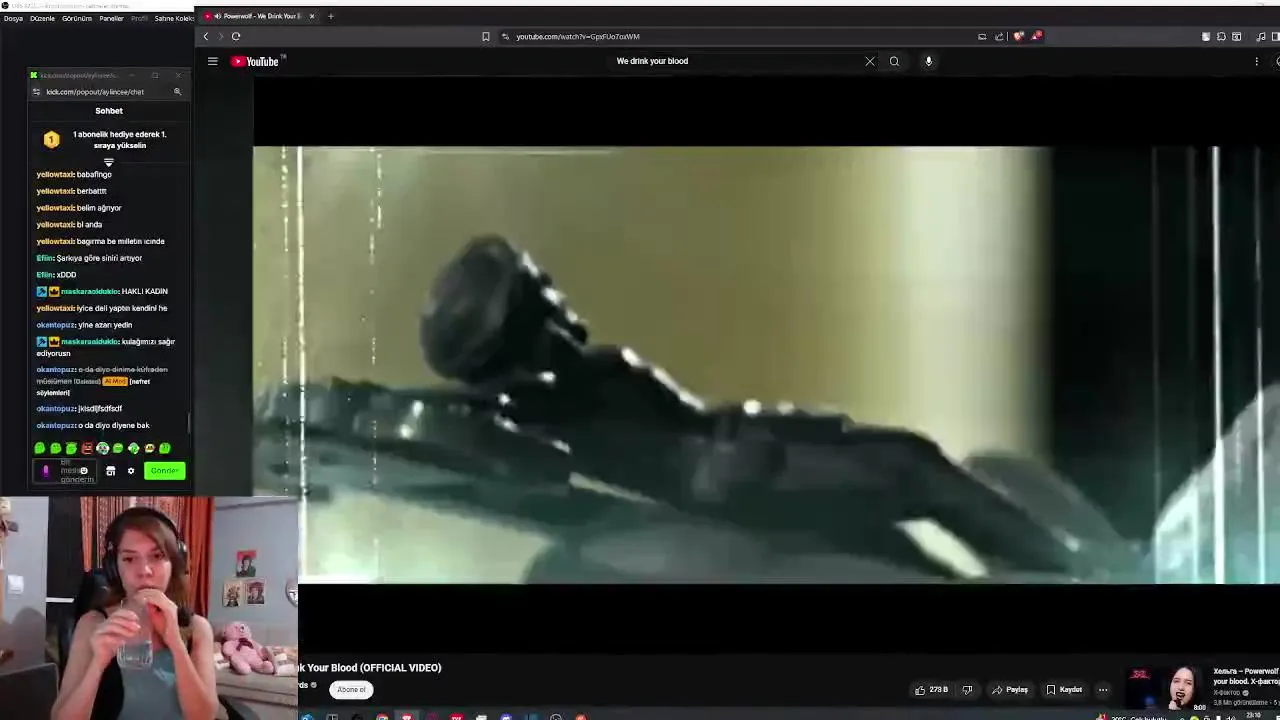Open more video actions ellipsis
The image size is (1280, 720).
coord(1103,690)
